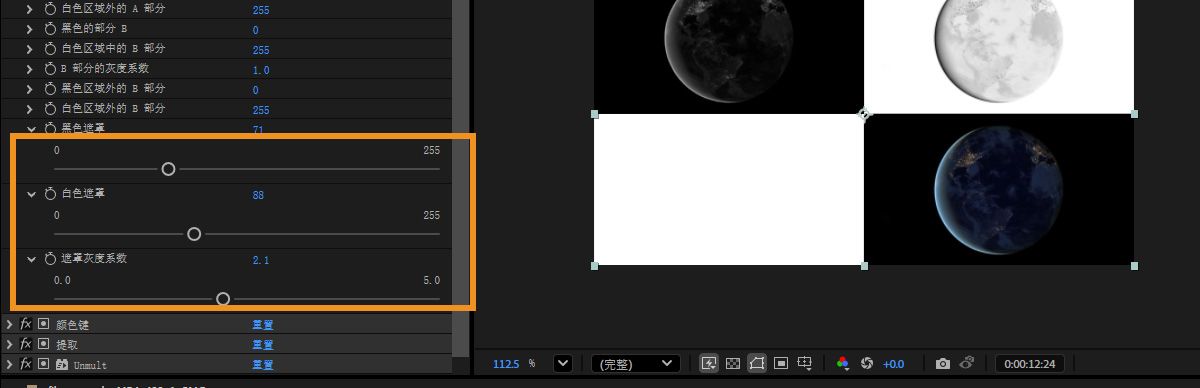Toggle the fx switch for 提取
This screenshot has height=388, width=1200.
26,344
